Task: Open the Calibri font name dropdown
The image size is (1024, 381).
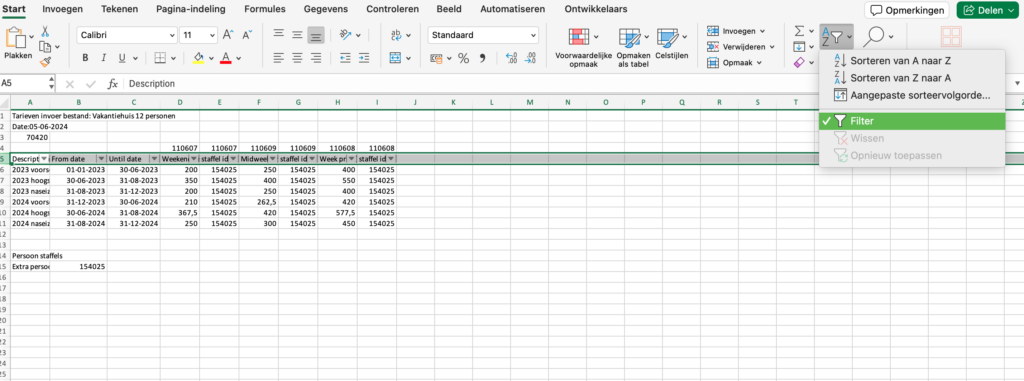Action: pos(172,35)
